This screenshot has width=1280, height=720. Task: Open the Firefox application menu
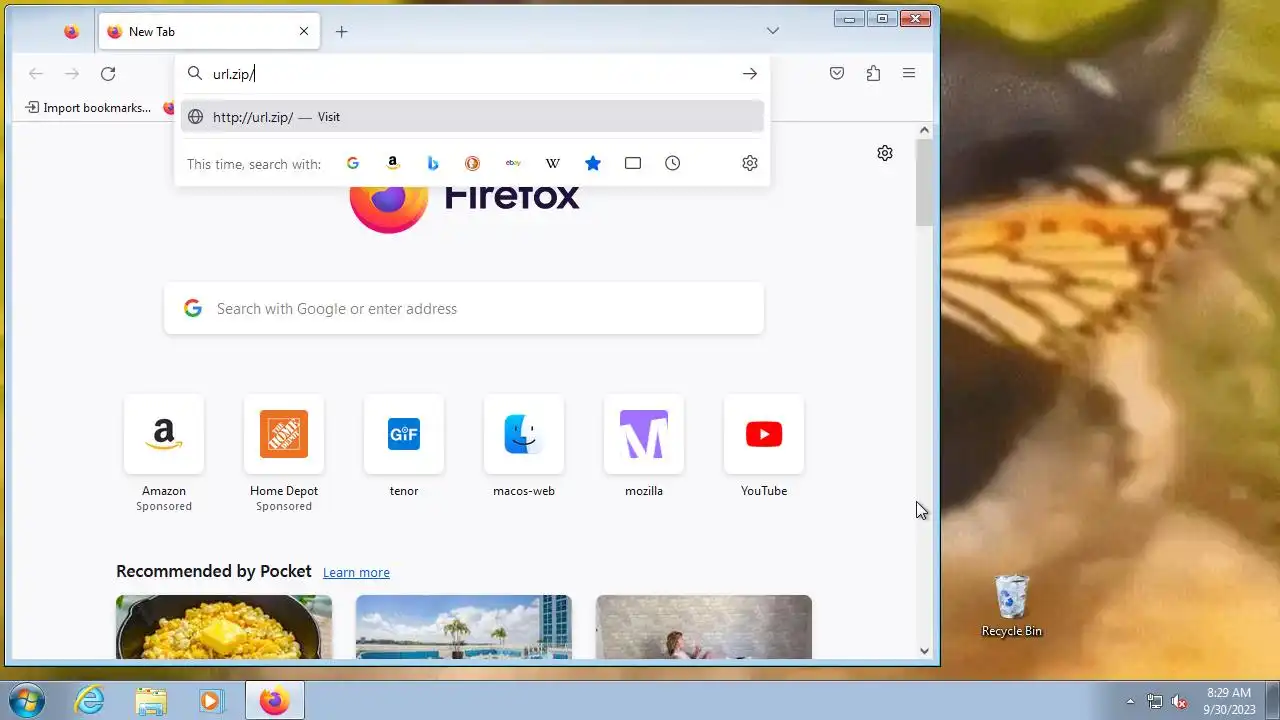(909, 73)
